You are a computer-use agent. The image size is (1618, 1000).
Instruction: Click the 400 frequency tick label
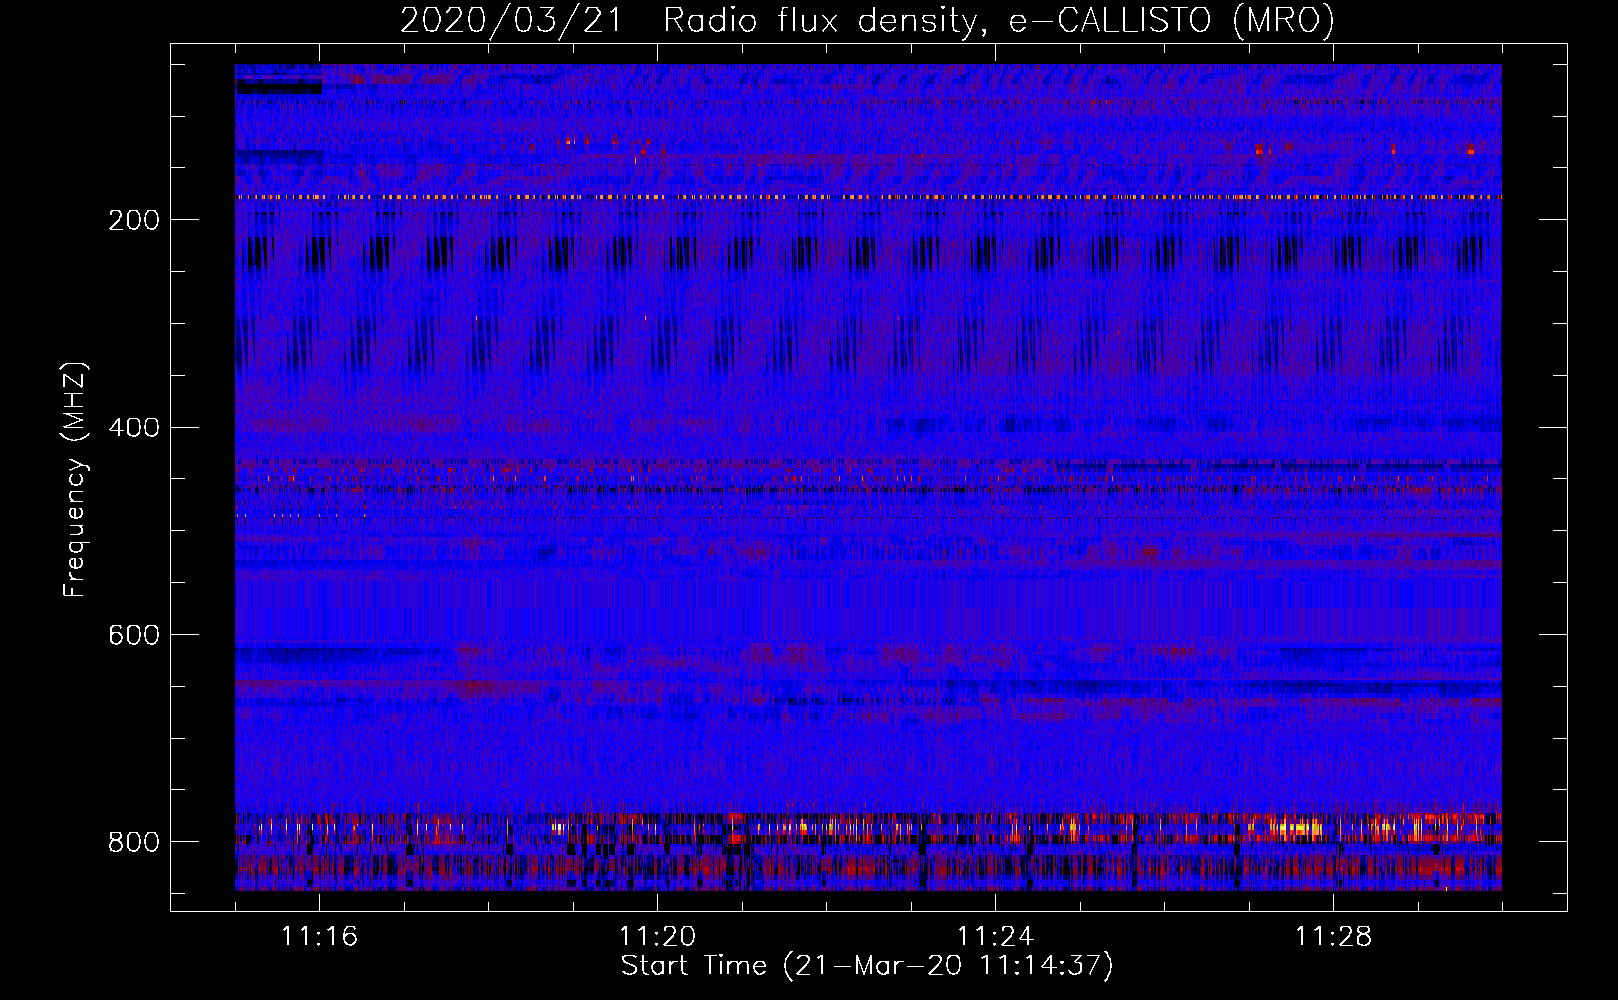(x=133, y=428)
